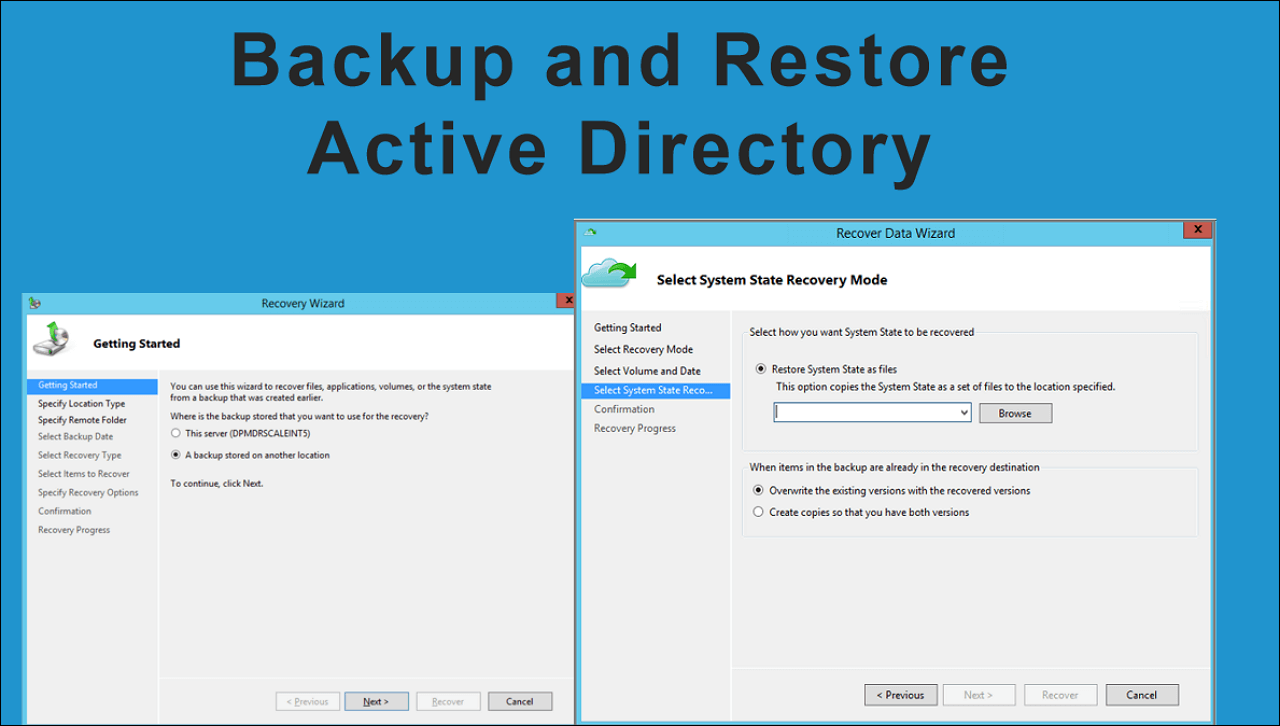Open the file location dropdown in Recover Data Wizard

pyautogui.click(x=962, y=412)
